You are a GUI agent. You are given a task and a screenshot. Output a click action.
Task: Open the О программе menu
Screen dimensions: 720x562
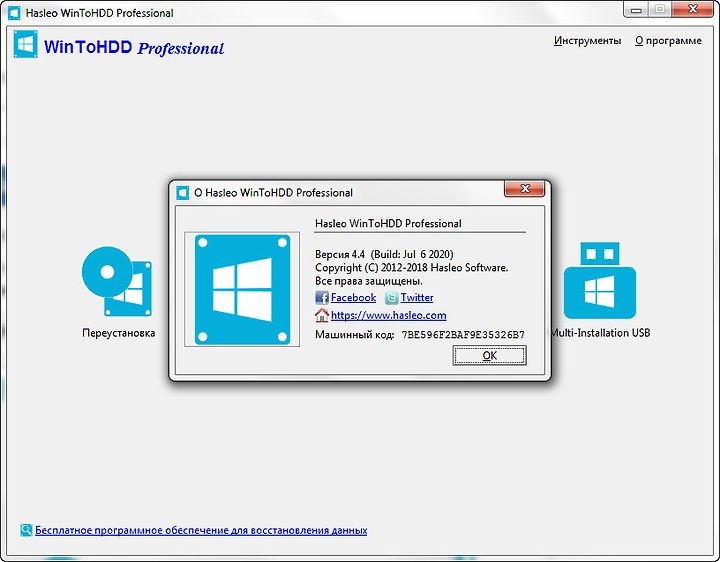coord(668,41)
